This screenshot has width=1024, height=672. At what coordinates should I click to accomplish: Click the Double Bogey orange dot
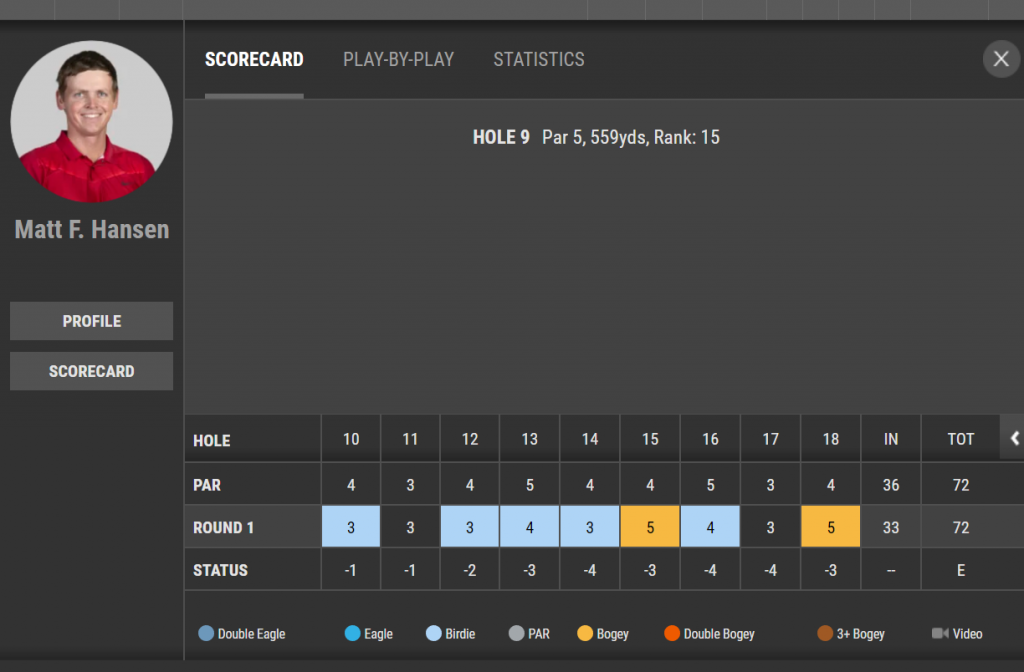672,633
